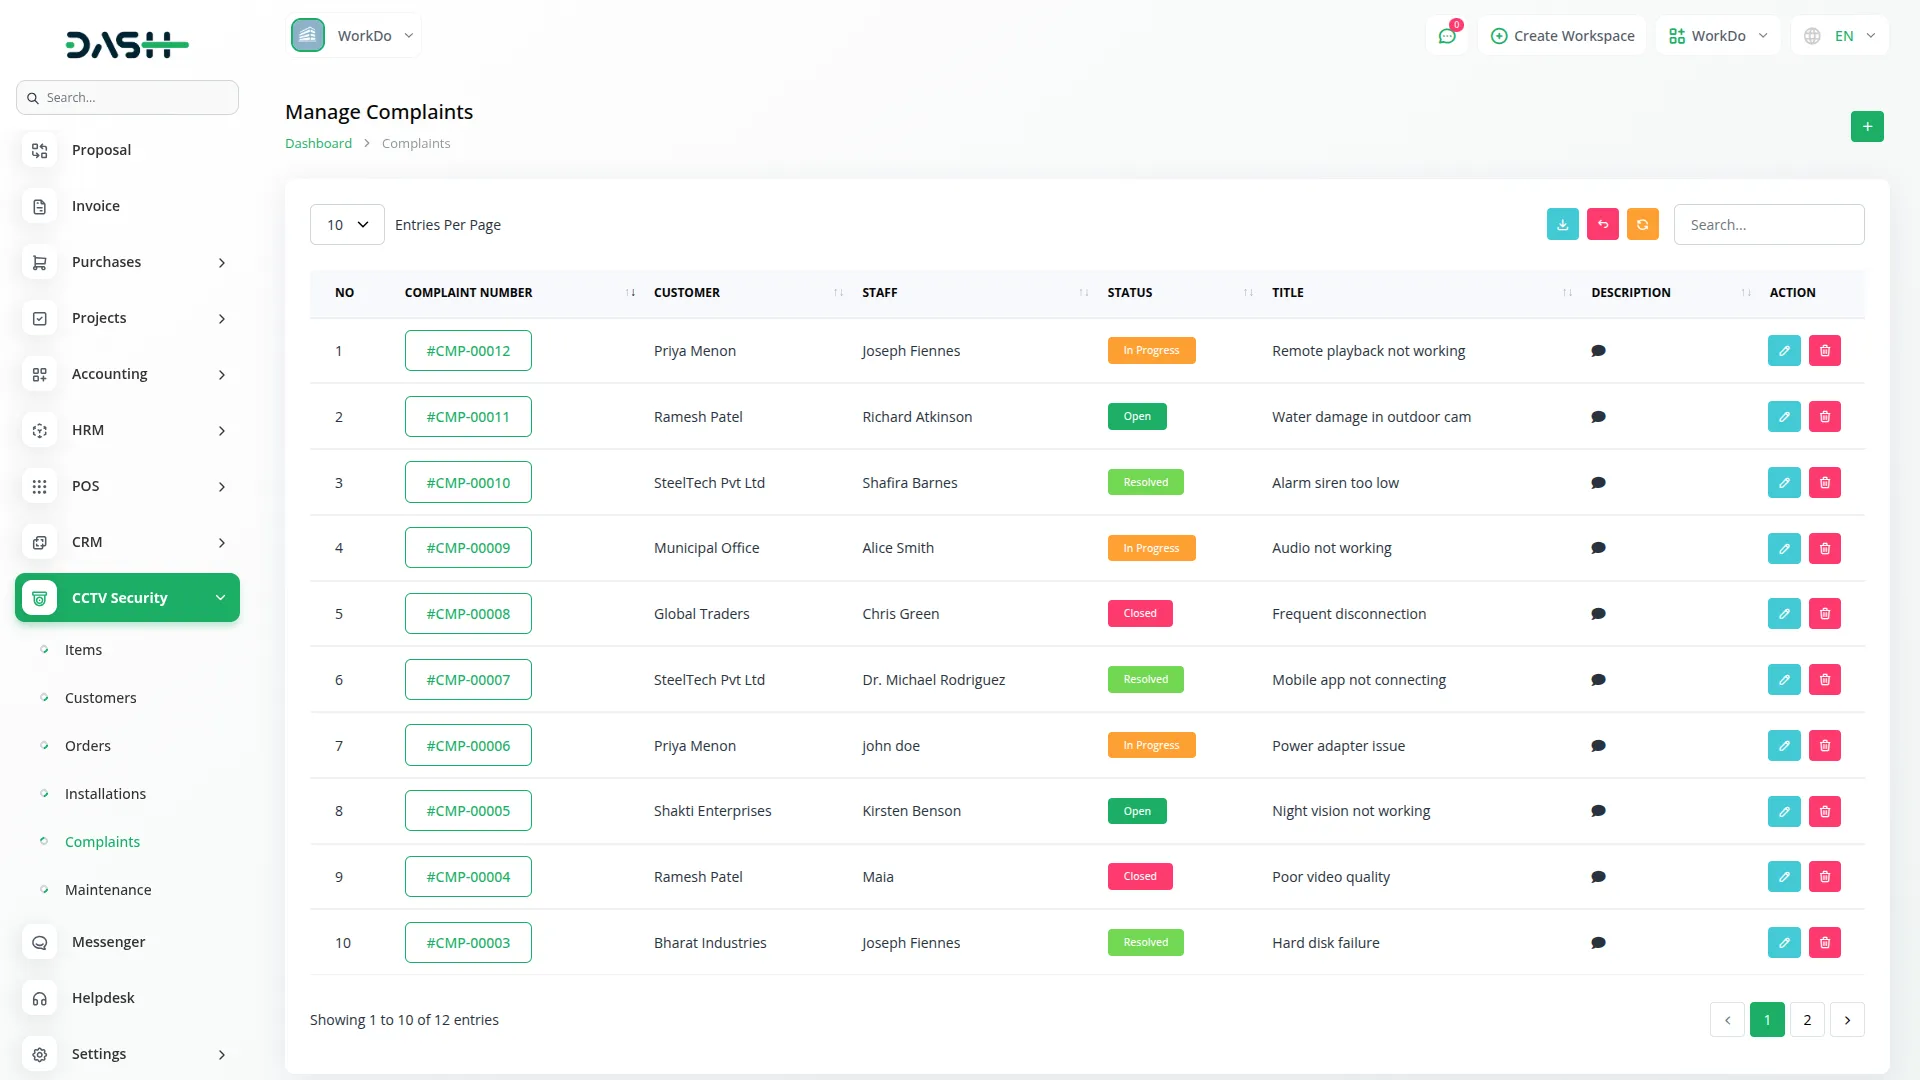Screen dimensions: 1920x1080
Task: Click Create Workspace button
Action: [1562, 36]
